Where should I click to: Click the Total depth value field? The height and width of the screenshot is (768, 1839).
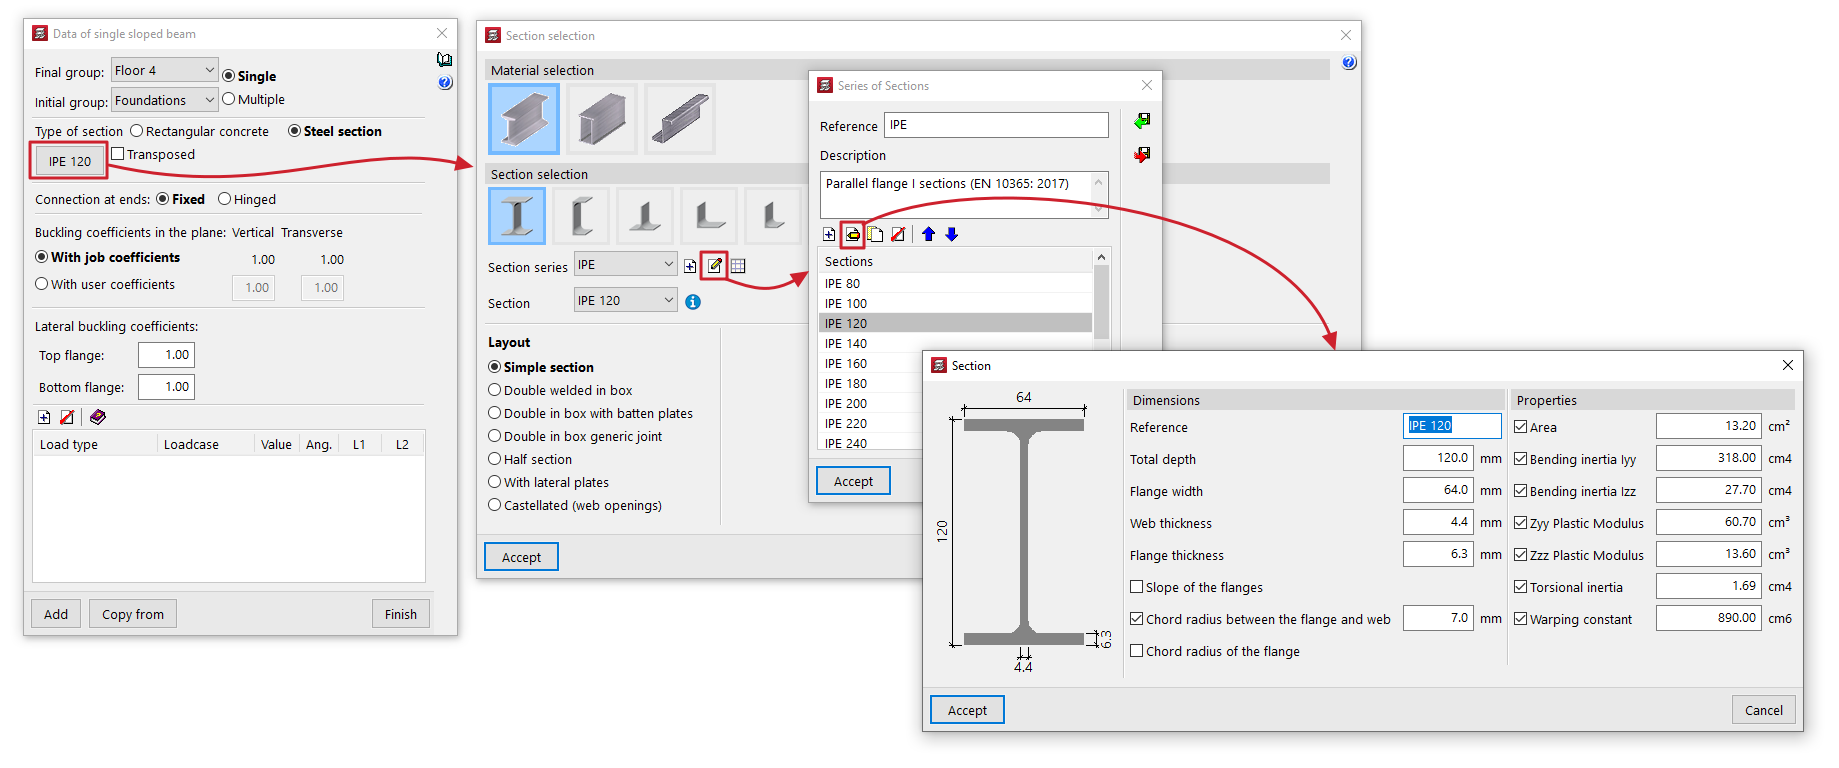pos(1438,458)
